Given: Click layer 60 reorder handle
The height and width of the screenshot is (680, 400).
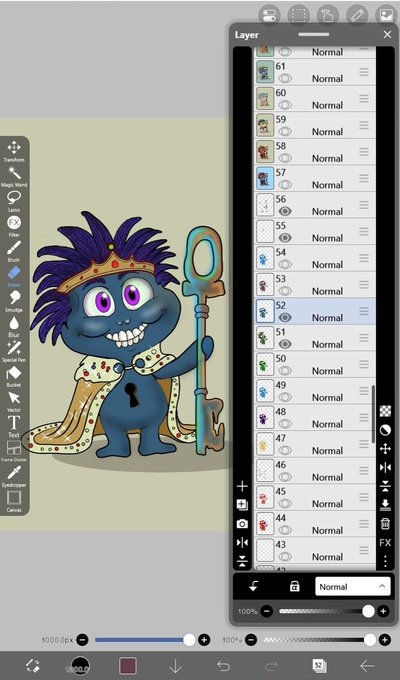Looking at the screenshot, I should (364, 98).
